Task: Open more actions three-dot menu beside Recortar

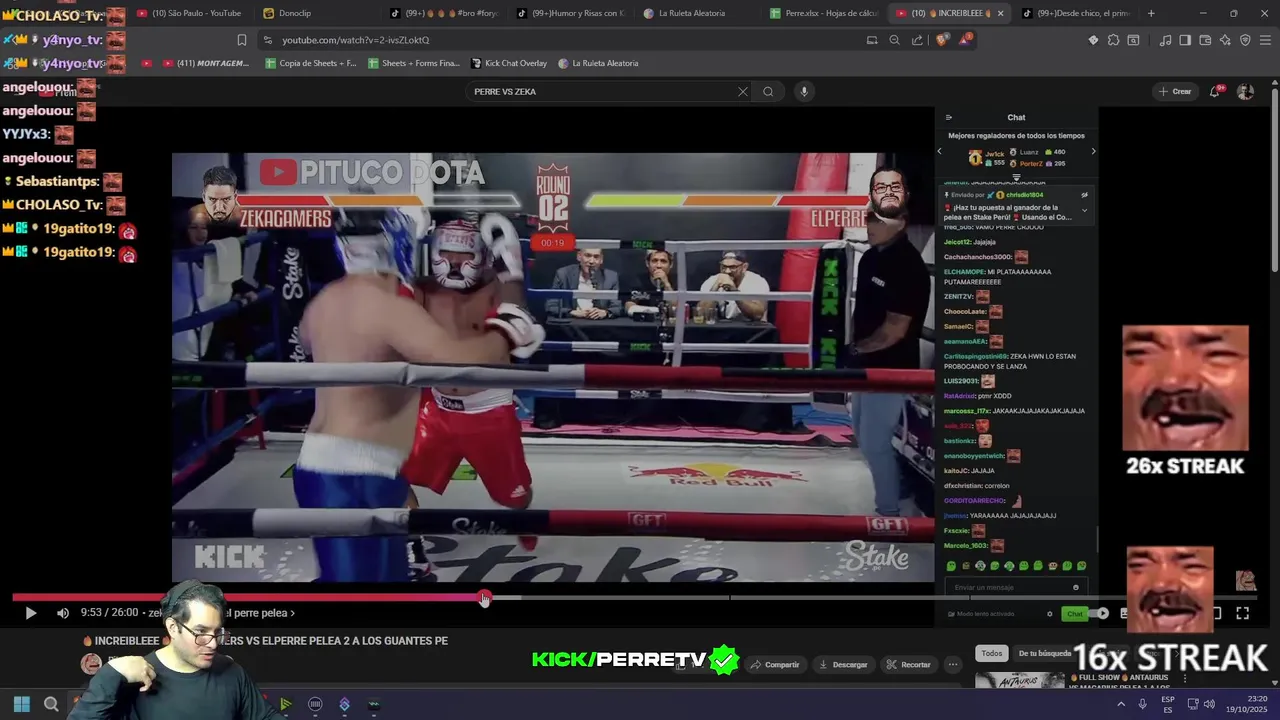Action: coord(953,664)
